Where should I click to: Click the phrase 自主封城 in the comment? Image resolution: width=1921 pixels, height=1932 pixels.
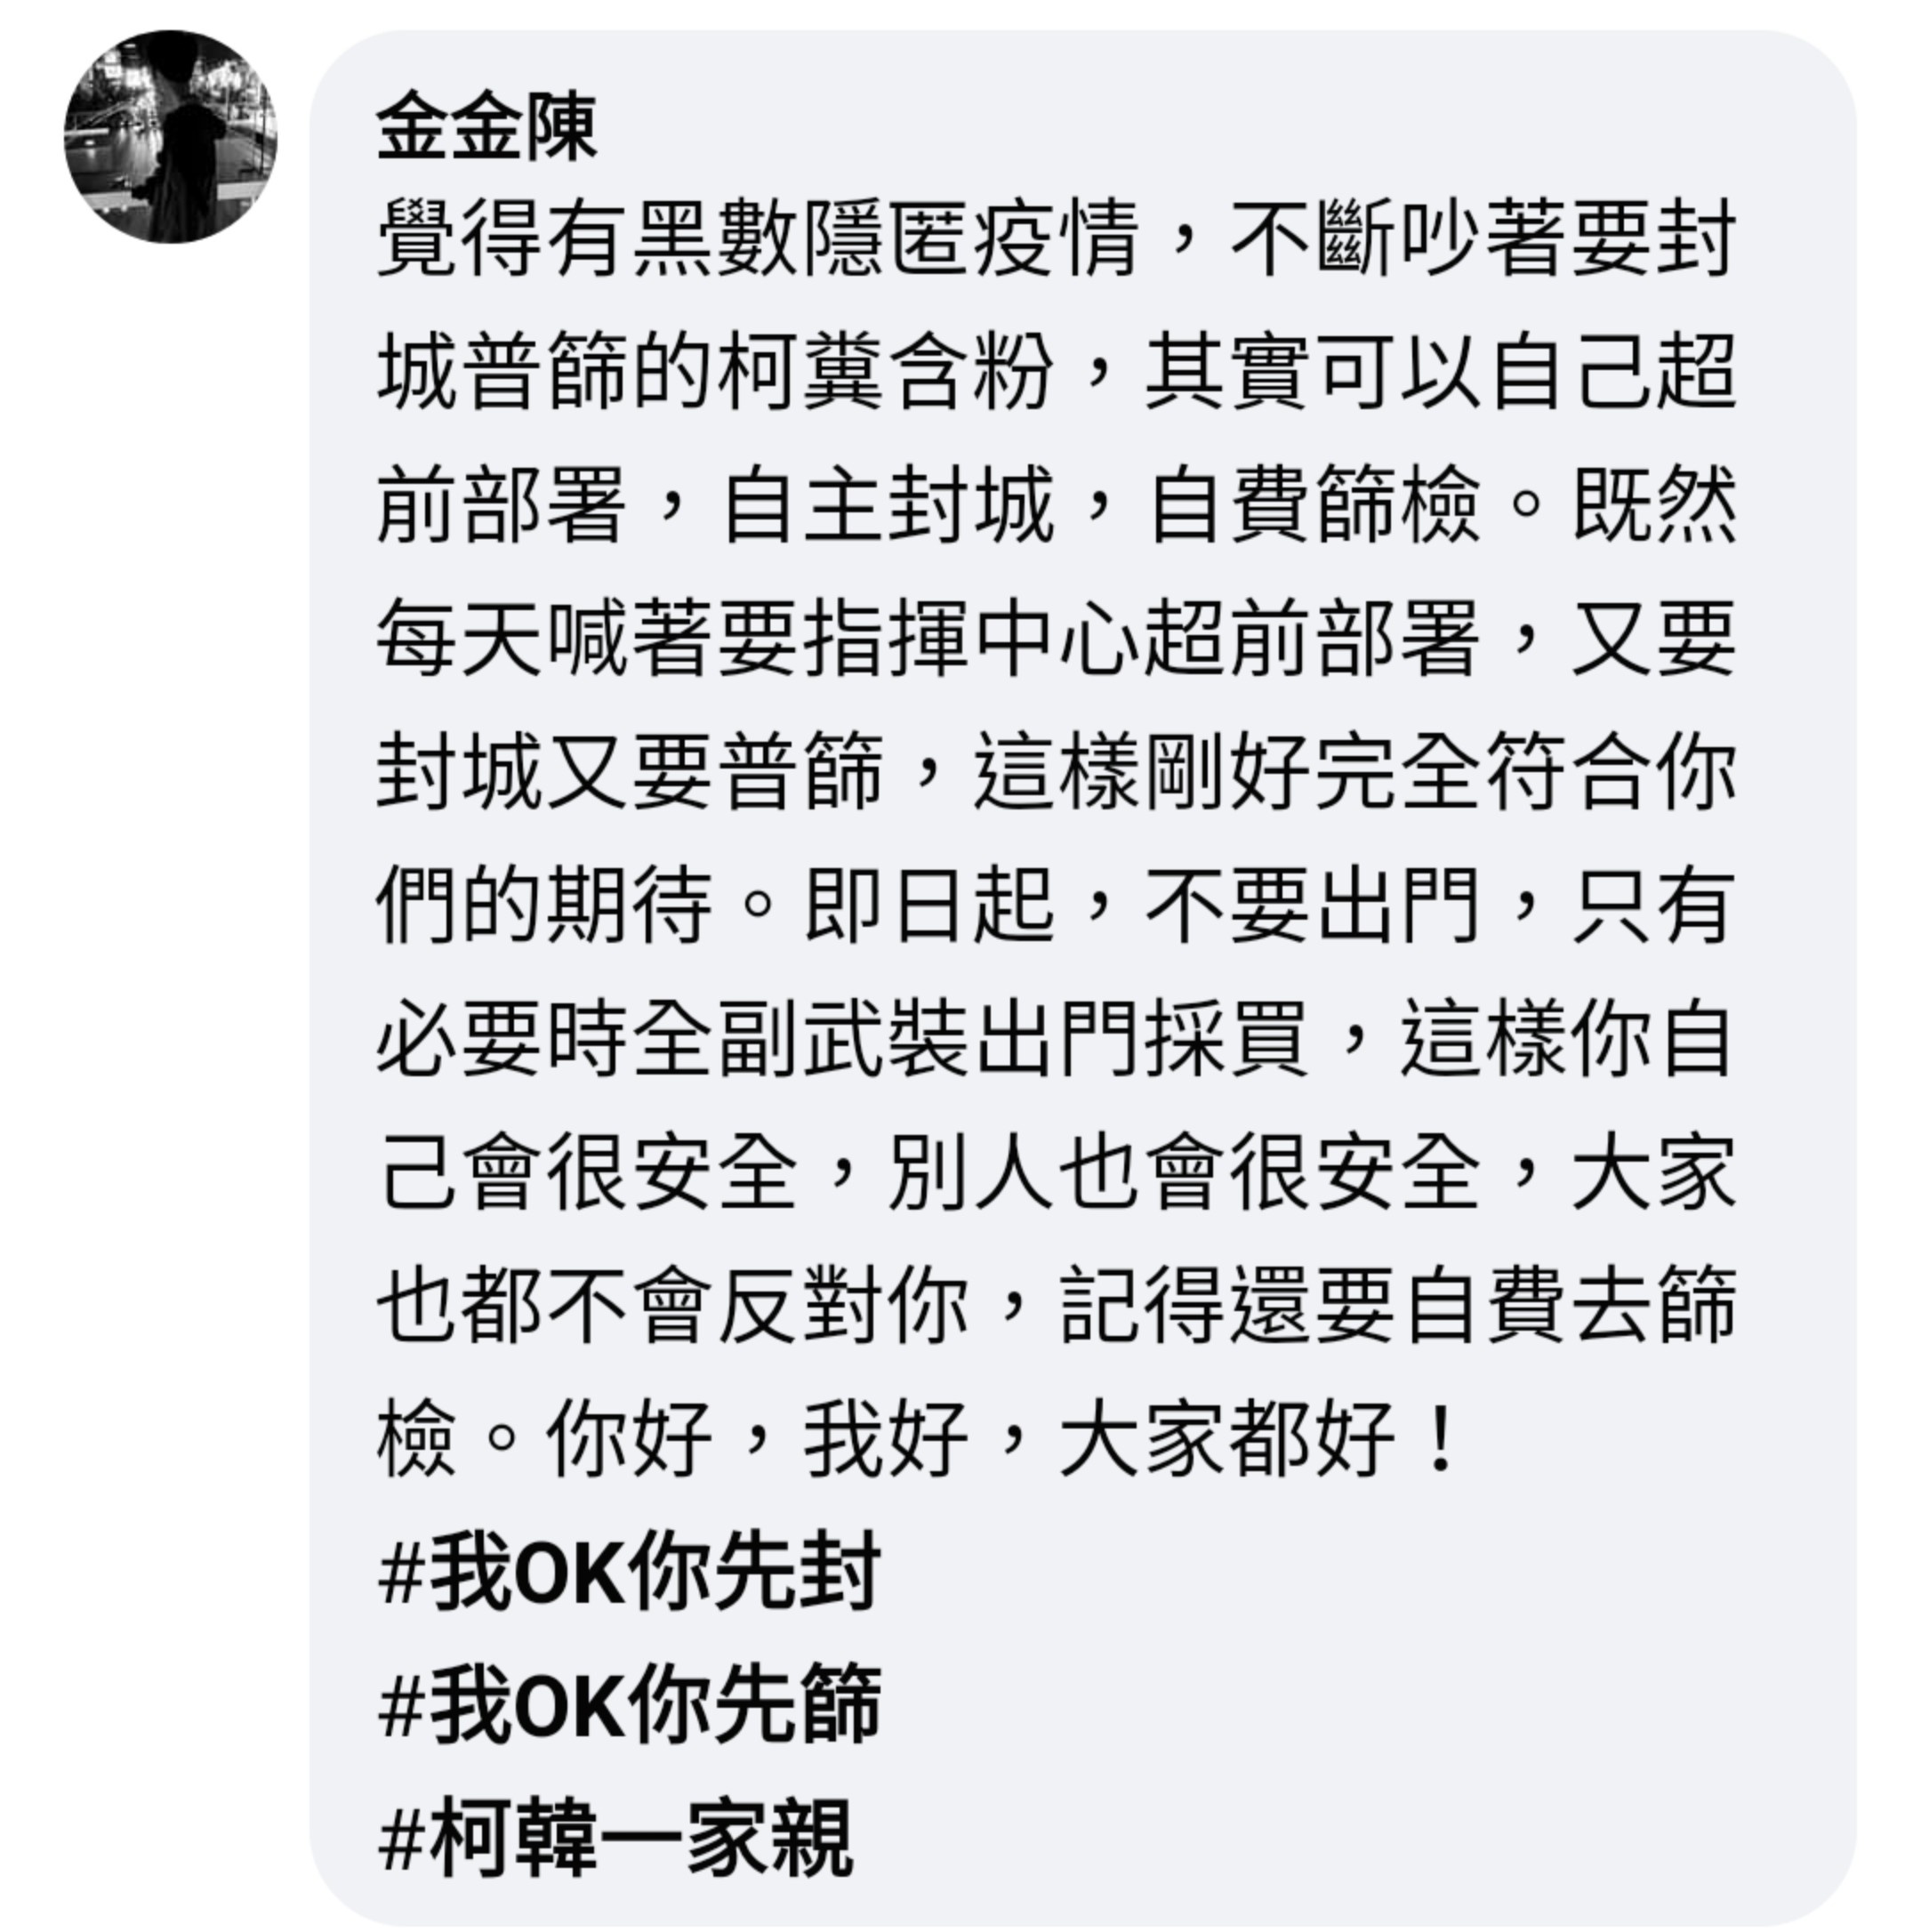tap(888, 506)
